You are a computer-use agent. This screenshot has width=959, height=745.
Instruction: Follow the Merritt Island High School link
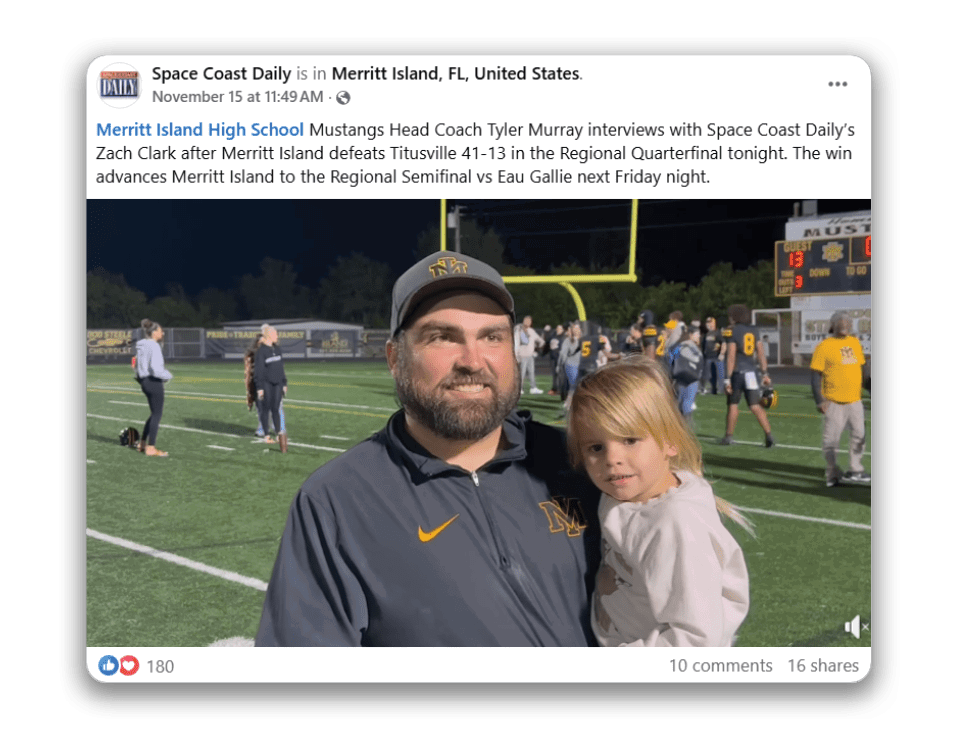[200, 130]
